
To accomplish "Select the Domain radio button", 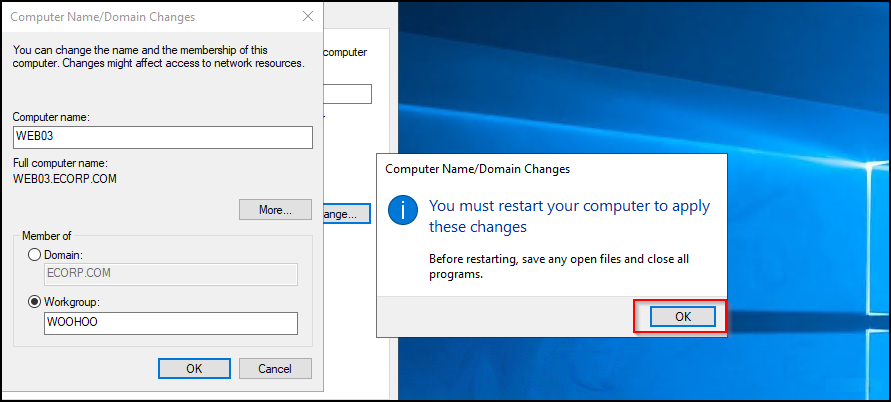I will pos(36,256).
